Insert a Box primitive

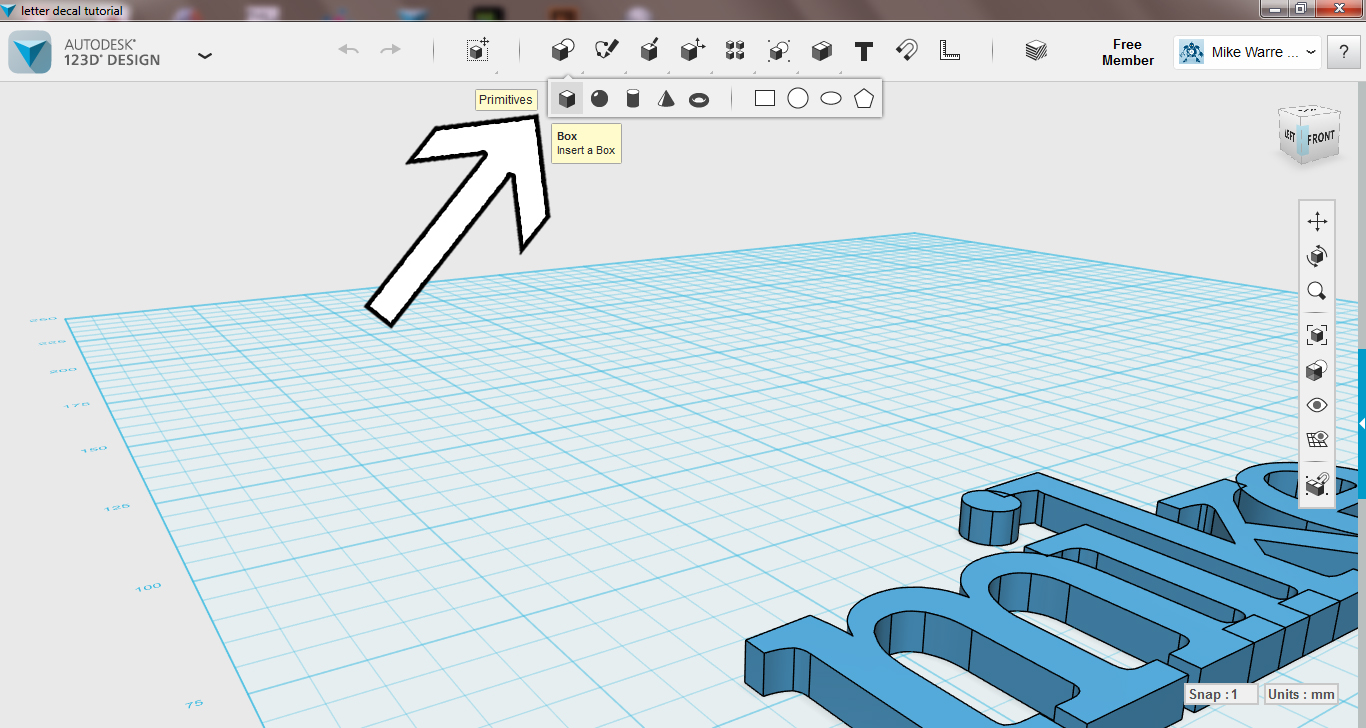567,98
